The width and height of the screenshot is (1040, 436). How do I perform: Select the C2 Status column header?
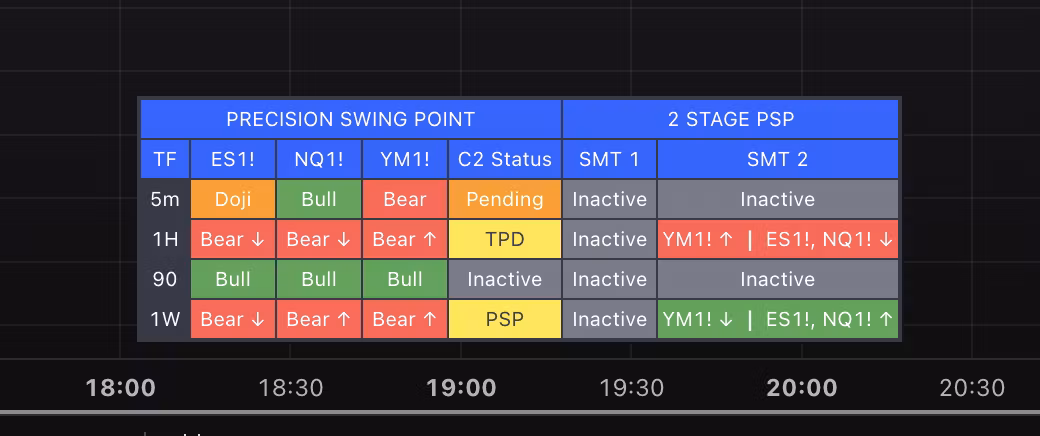tap(505, 159)
